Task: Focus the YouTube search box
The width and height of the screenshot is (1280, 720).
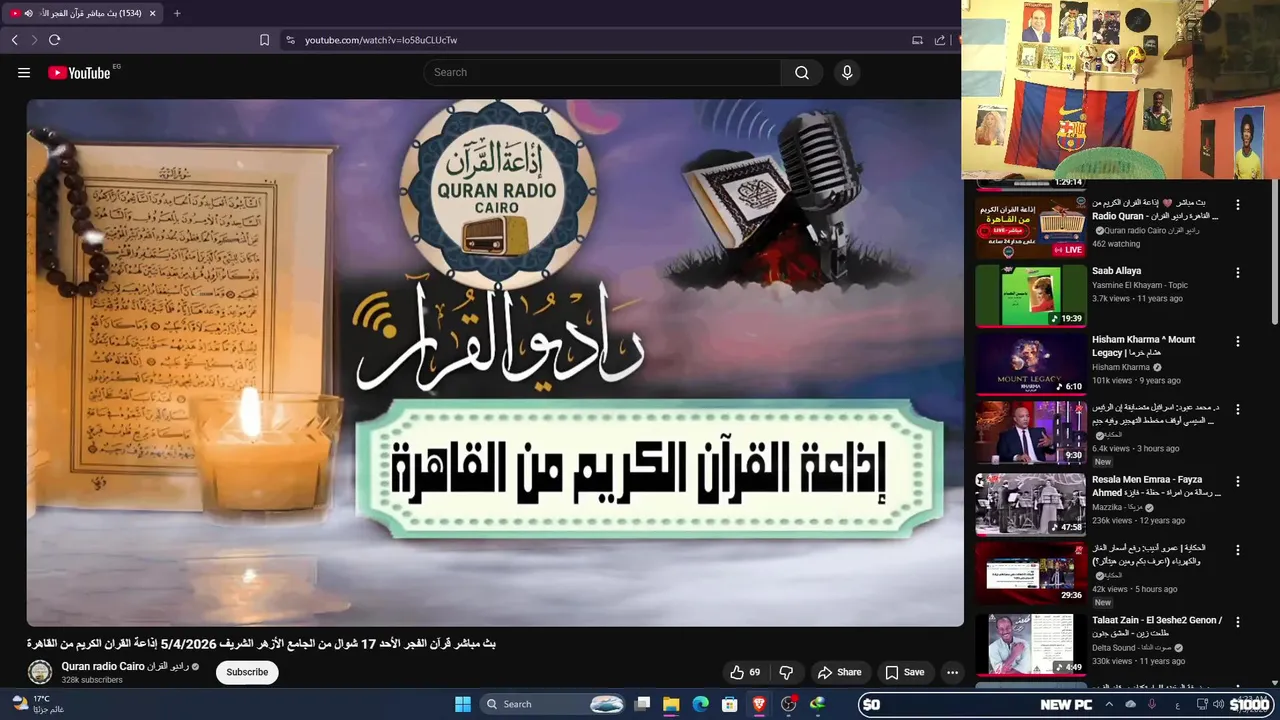Action: tap(602, 73)
